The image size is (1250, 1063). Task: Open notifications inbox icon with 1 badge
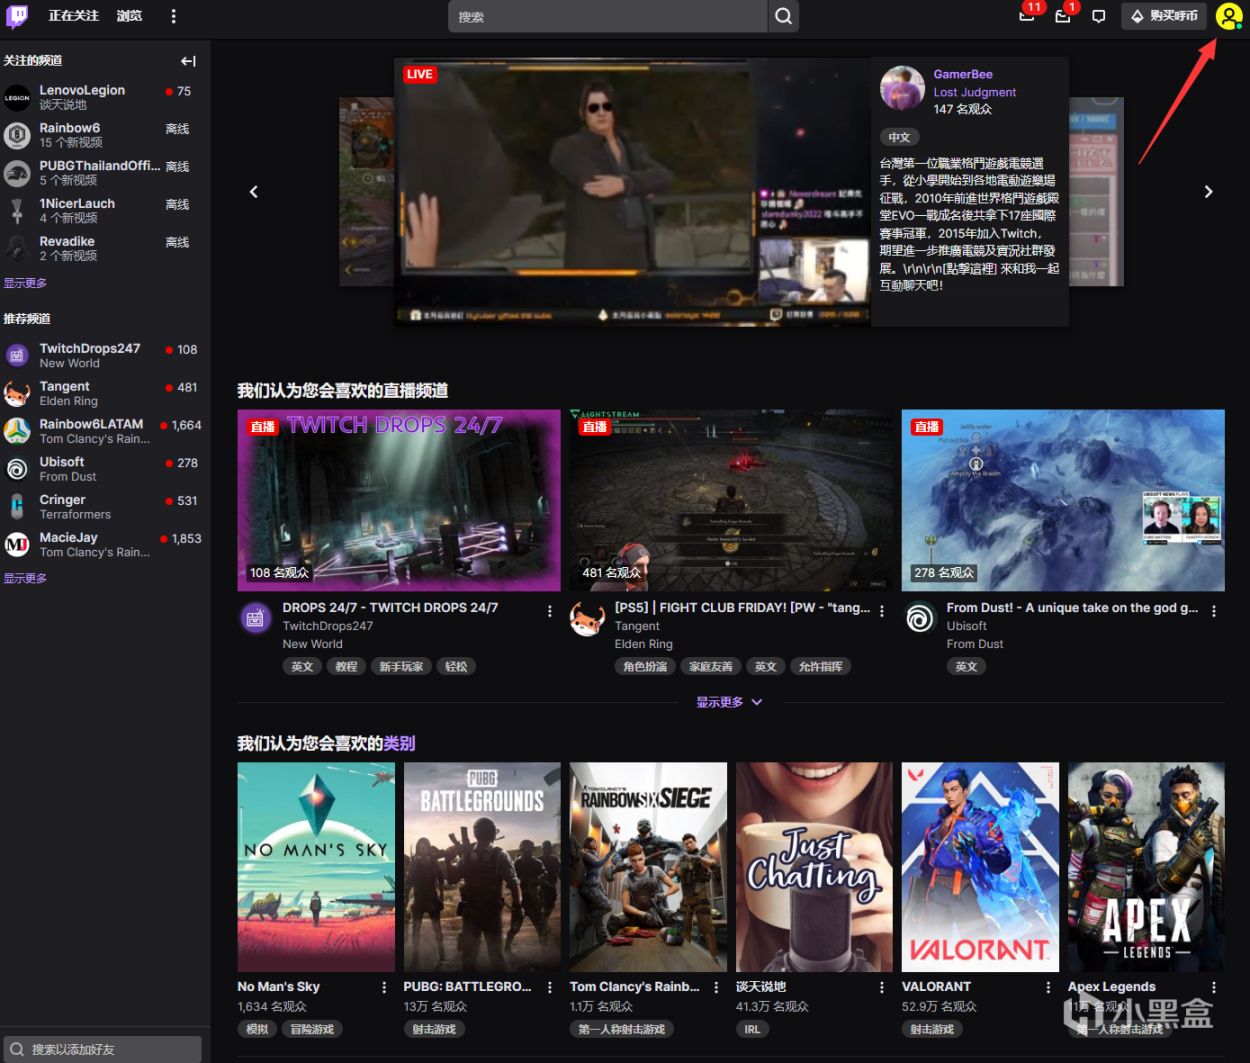(1063, 16)
